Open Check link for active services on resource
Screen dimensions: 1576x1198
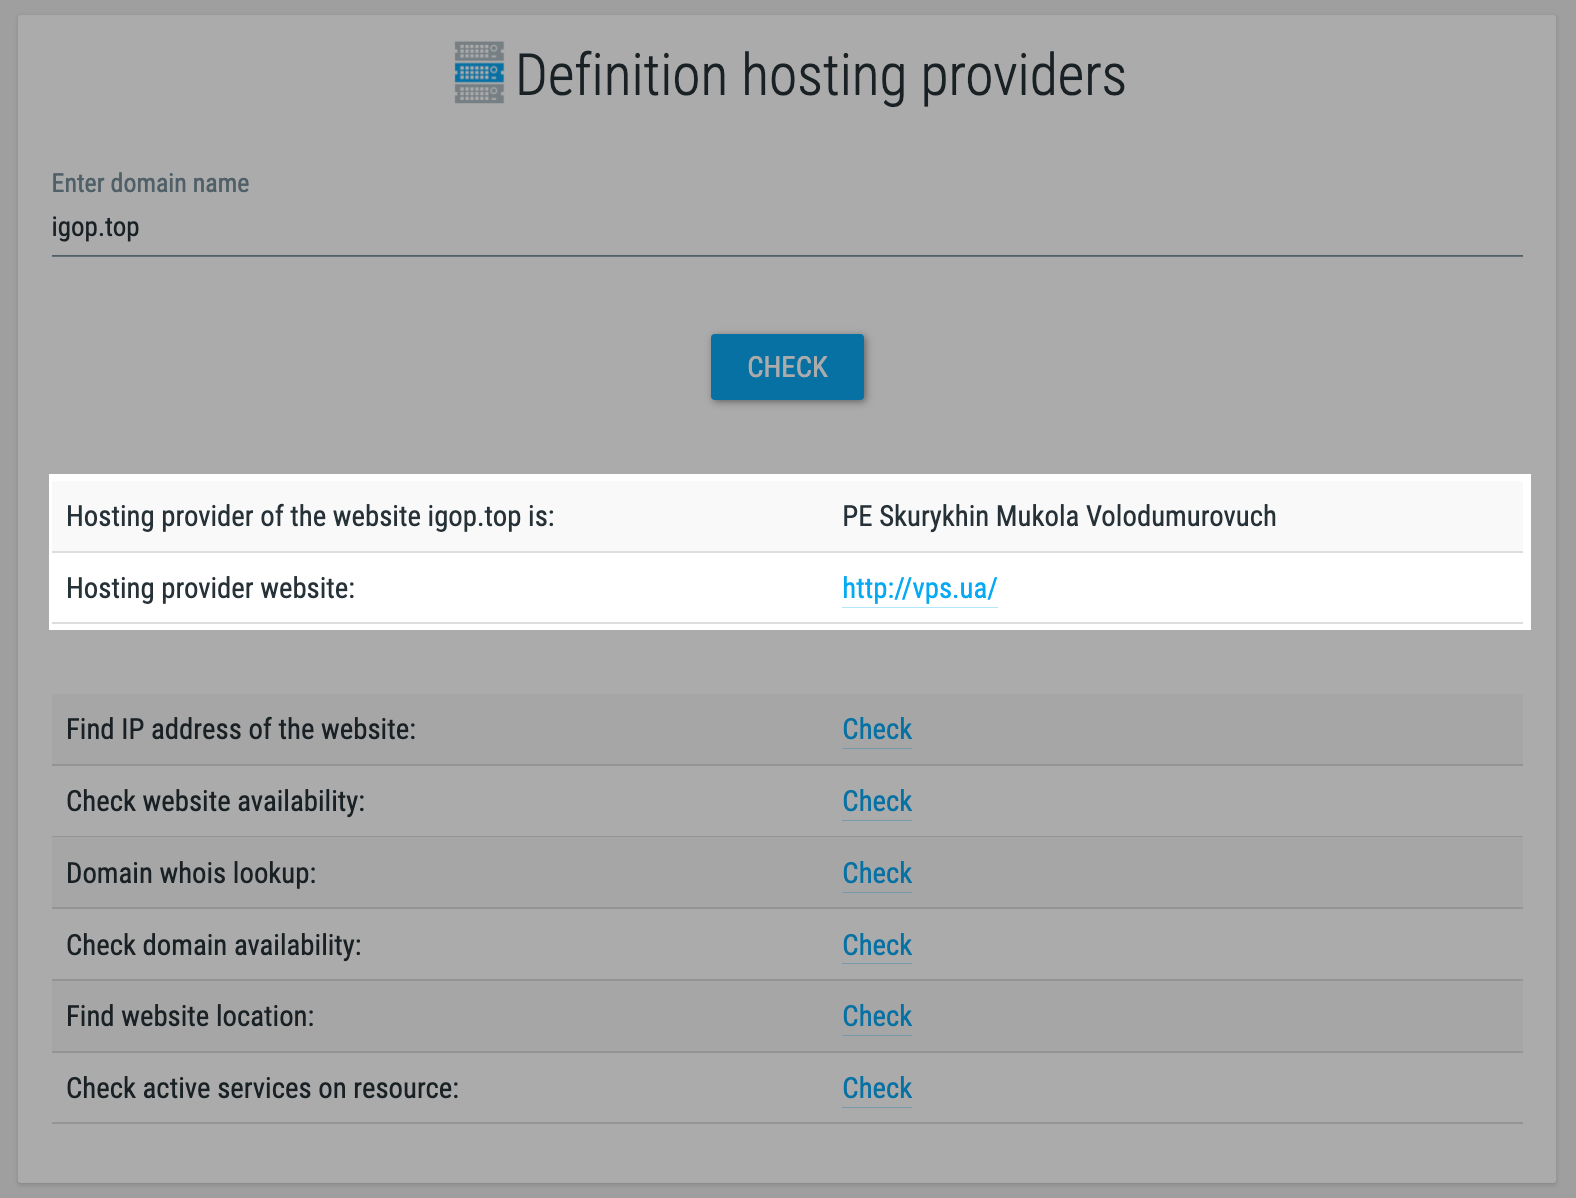876,1088
